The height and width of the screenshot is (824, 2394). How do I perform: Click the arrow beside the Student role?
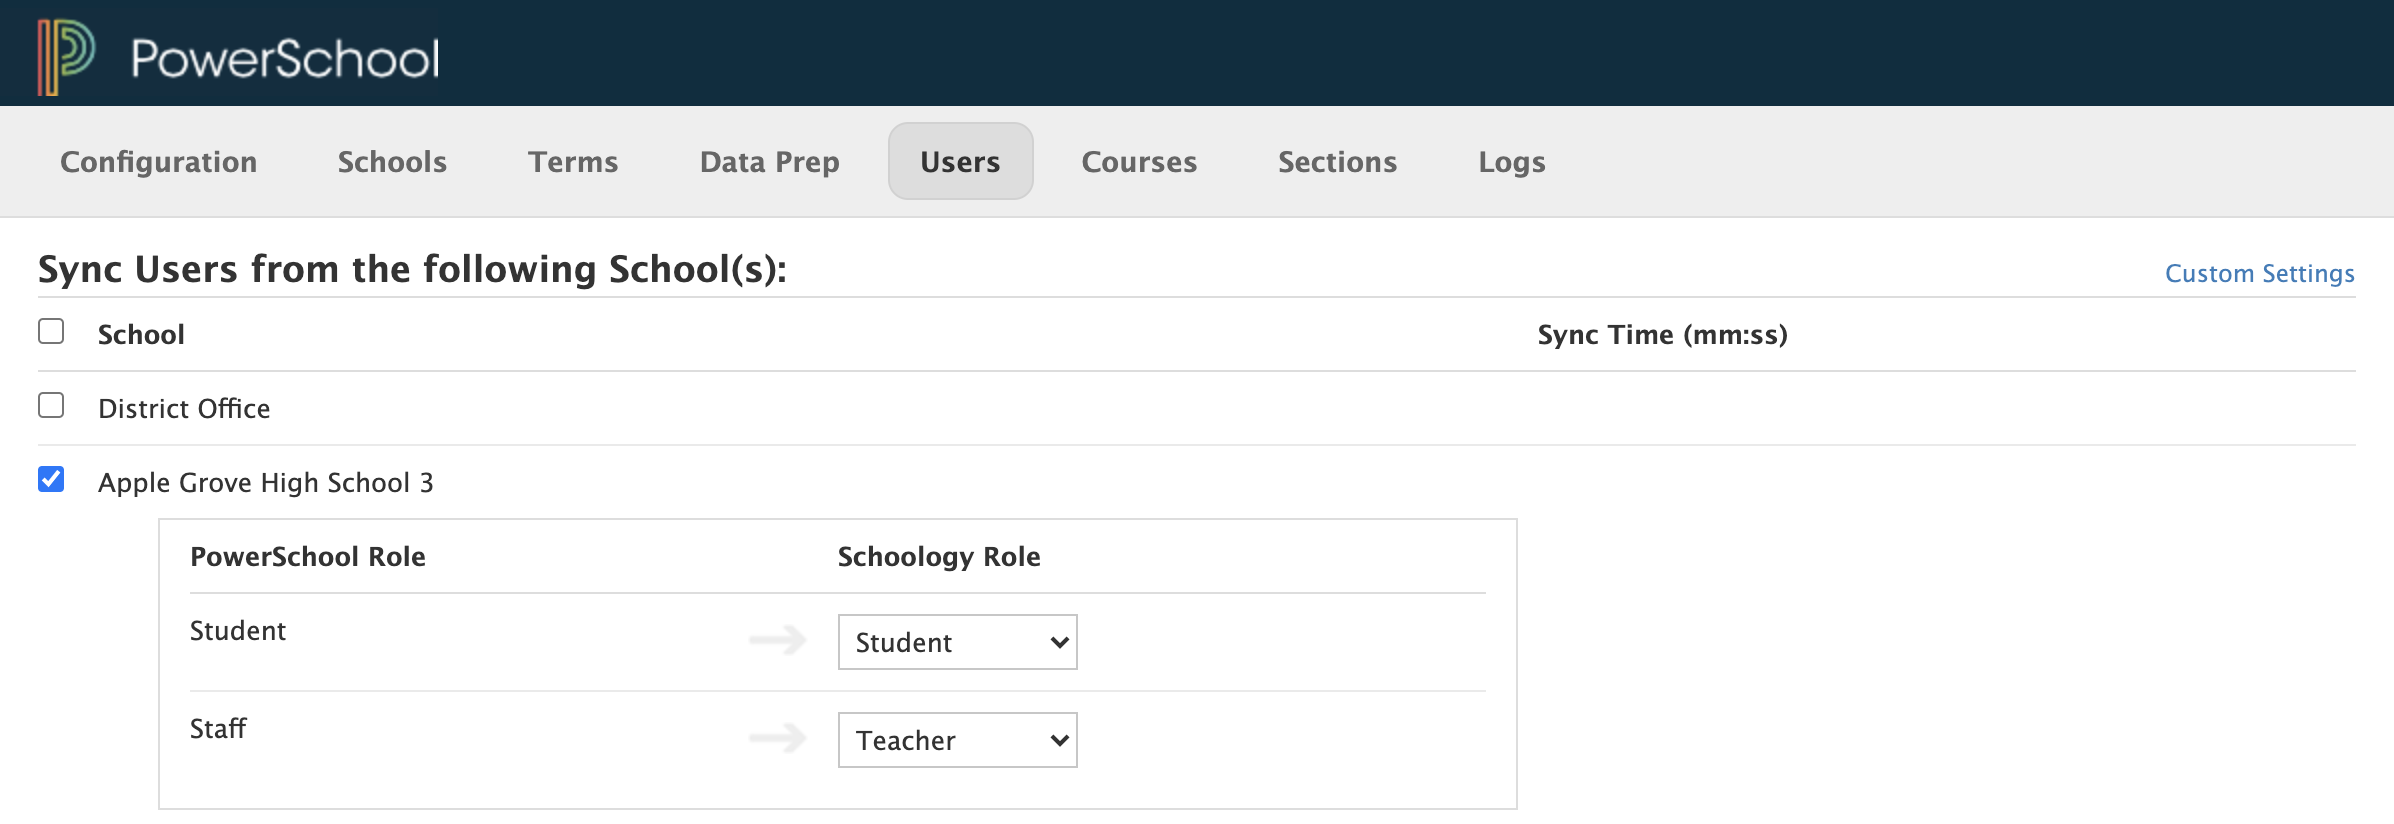click(x=777, y=640)
